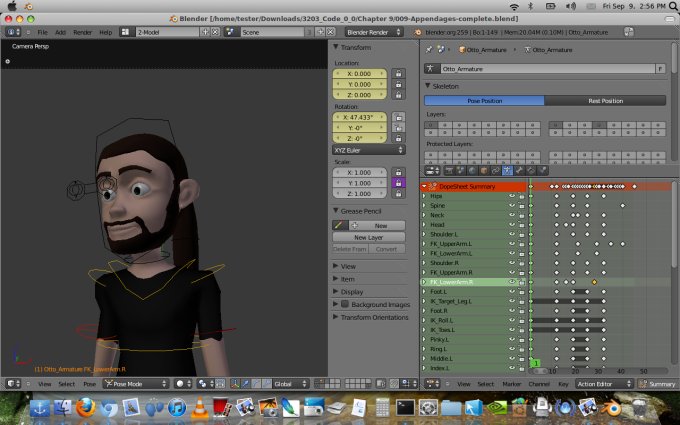Expand the Transform Orientations panel
Image resolution: width=680 pixels, height=425 pixels.
[335, 317]
